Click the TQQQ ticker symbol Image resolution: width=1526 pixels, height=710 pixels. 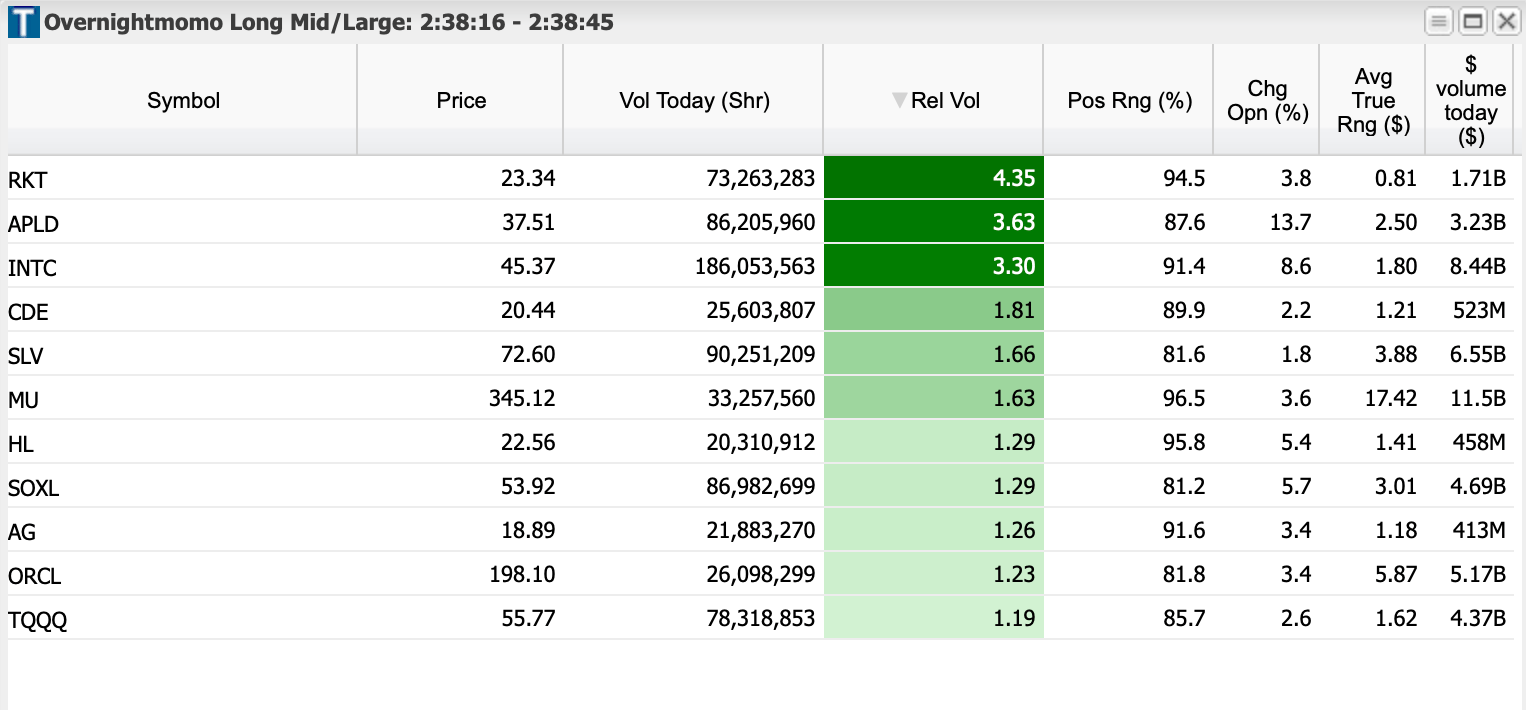[37, 621]
